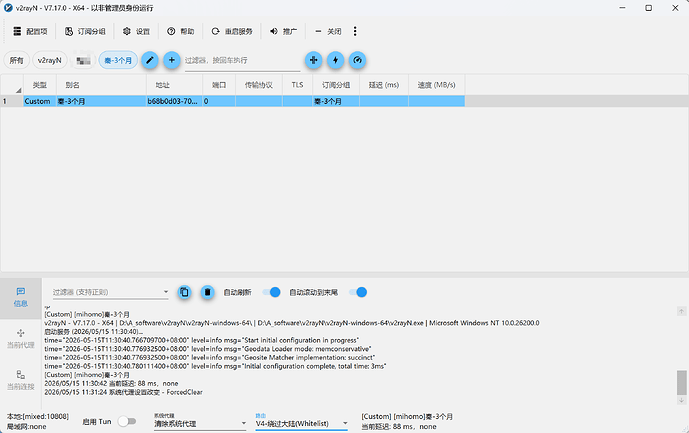Toggle the 启用 Tun switch
Viewport: 689px width, 433px height.
[127, 421]
